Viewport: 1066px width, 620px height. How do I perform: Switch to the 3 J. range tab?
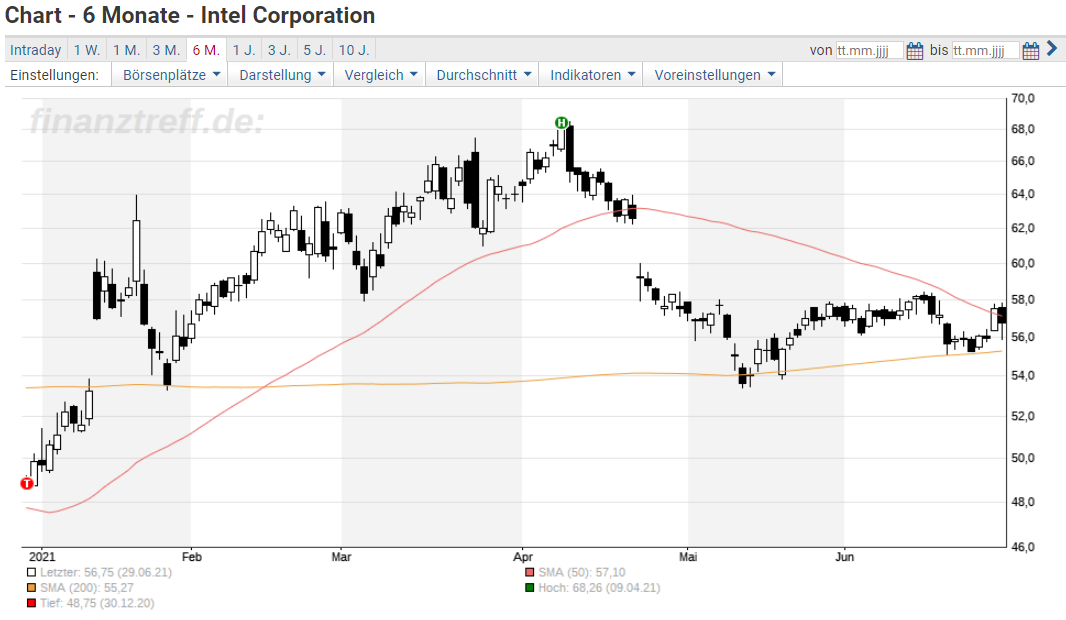279,50
